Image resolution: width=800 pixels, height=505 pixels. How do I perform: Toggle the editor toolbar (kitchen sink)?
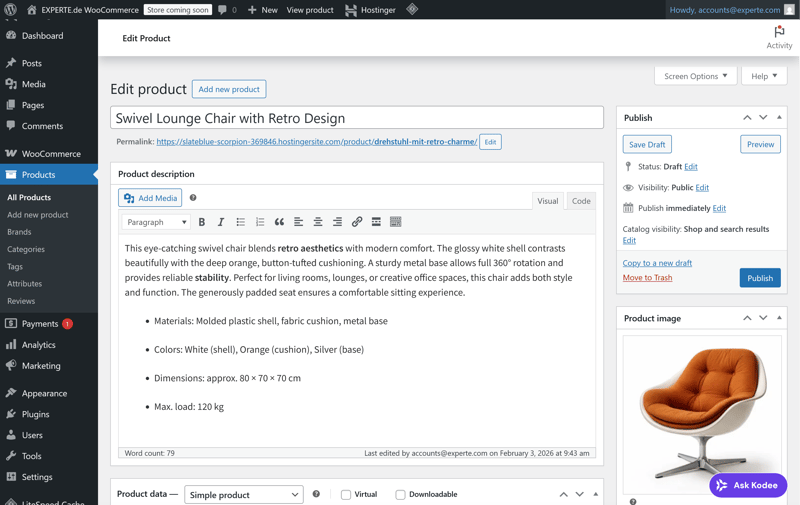(396, 222)
